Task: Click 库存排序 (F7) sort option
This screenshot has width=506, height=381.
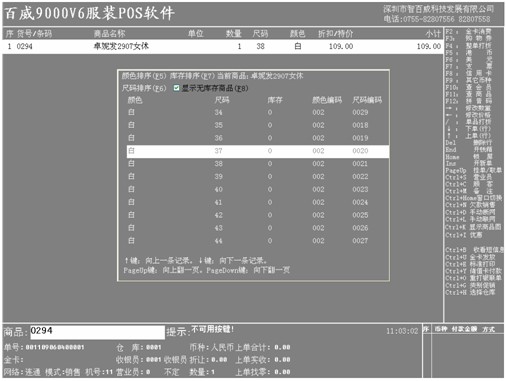Action: pyautogui.click(x=192, y=76)
